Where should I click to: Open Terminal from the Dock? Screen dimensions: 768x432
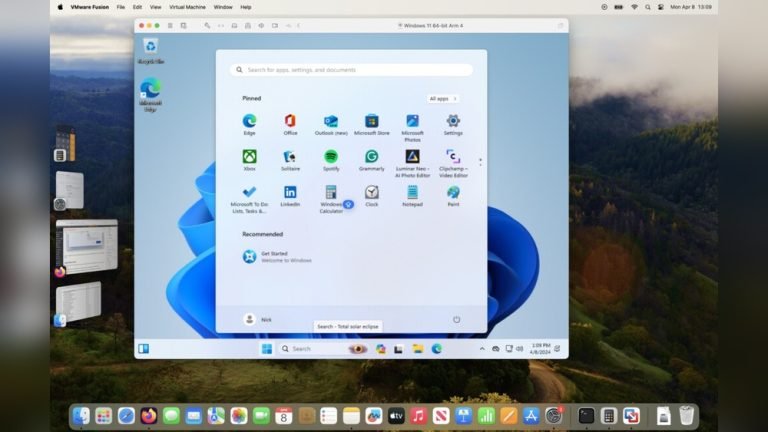[x=586, y=416]
